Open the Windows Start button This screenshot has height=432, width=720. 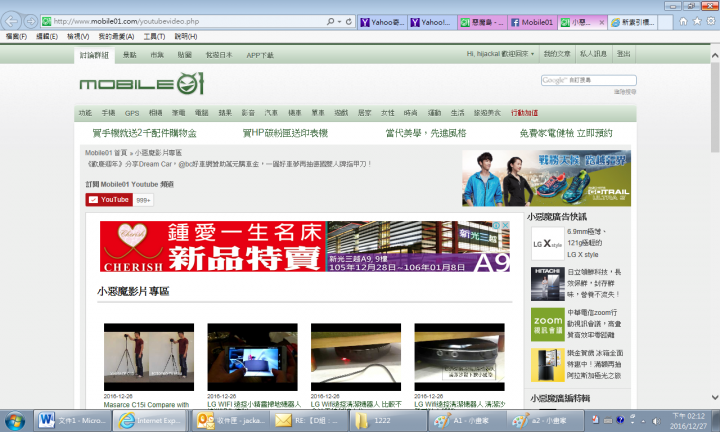pos(15,421)
